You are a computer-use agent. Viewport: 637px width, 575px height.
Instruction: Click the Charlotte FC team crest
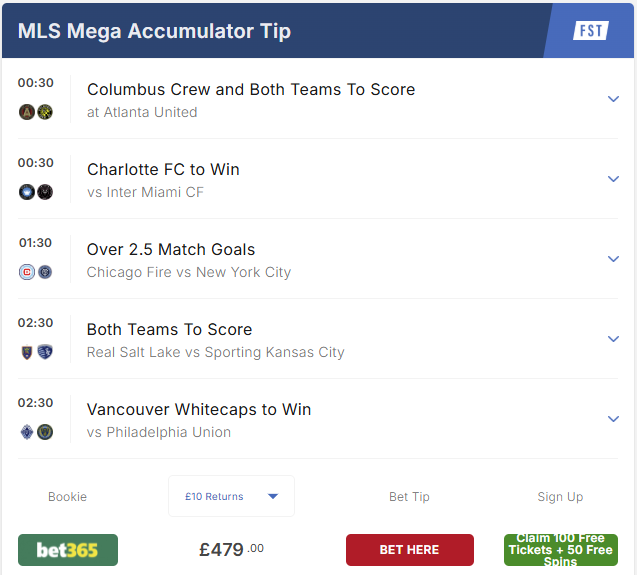(27, 192)
